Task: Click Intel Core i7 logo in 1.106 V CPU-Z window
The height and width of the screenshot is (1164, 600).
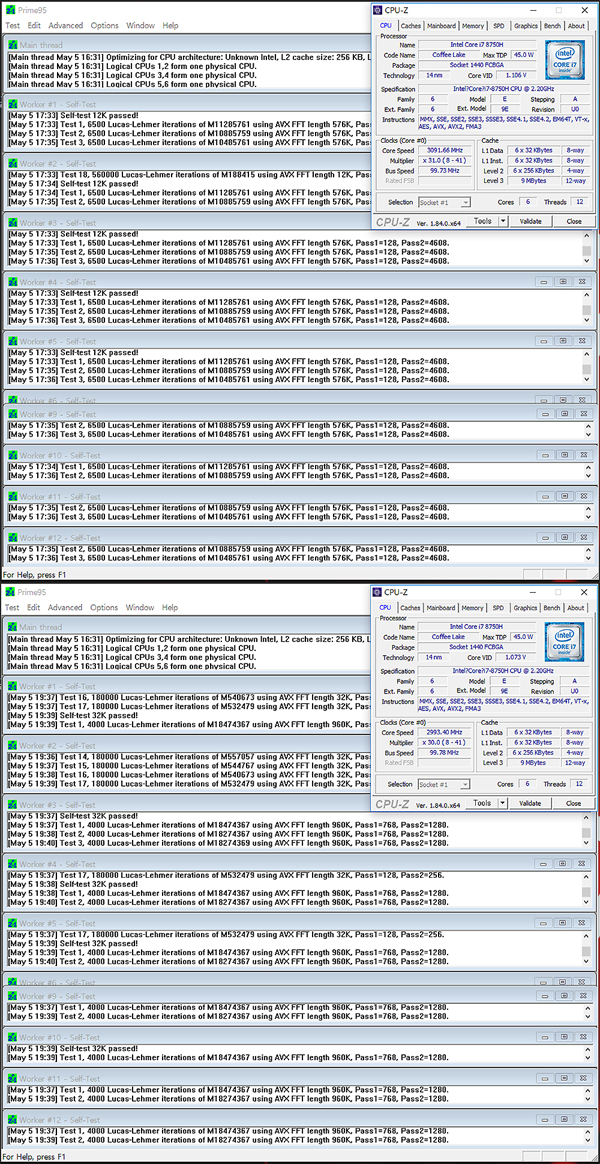Action: [565, 60]
